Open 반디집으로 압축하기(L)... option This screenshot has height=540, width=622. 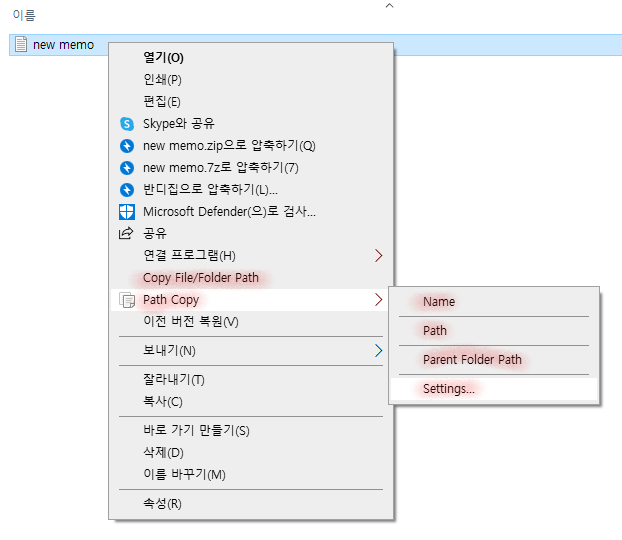[x=251, y=190]
